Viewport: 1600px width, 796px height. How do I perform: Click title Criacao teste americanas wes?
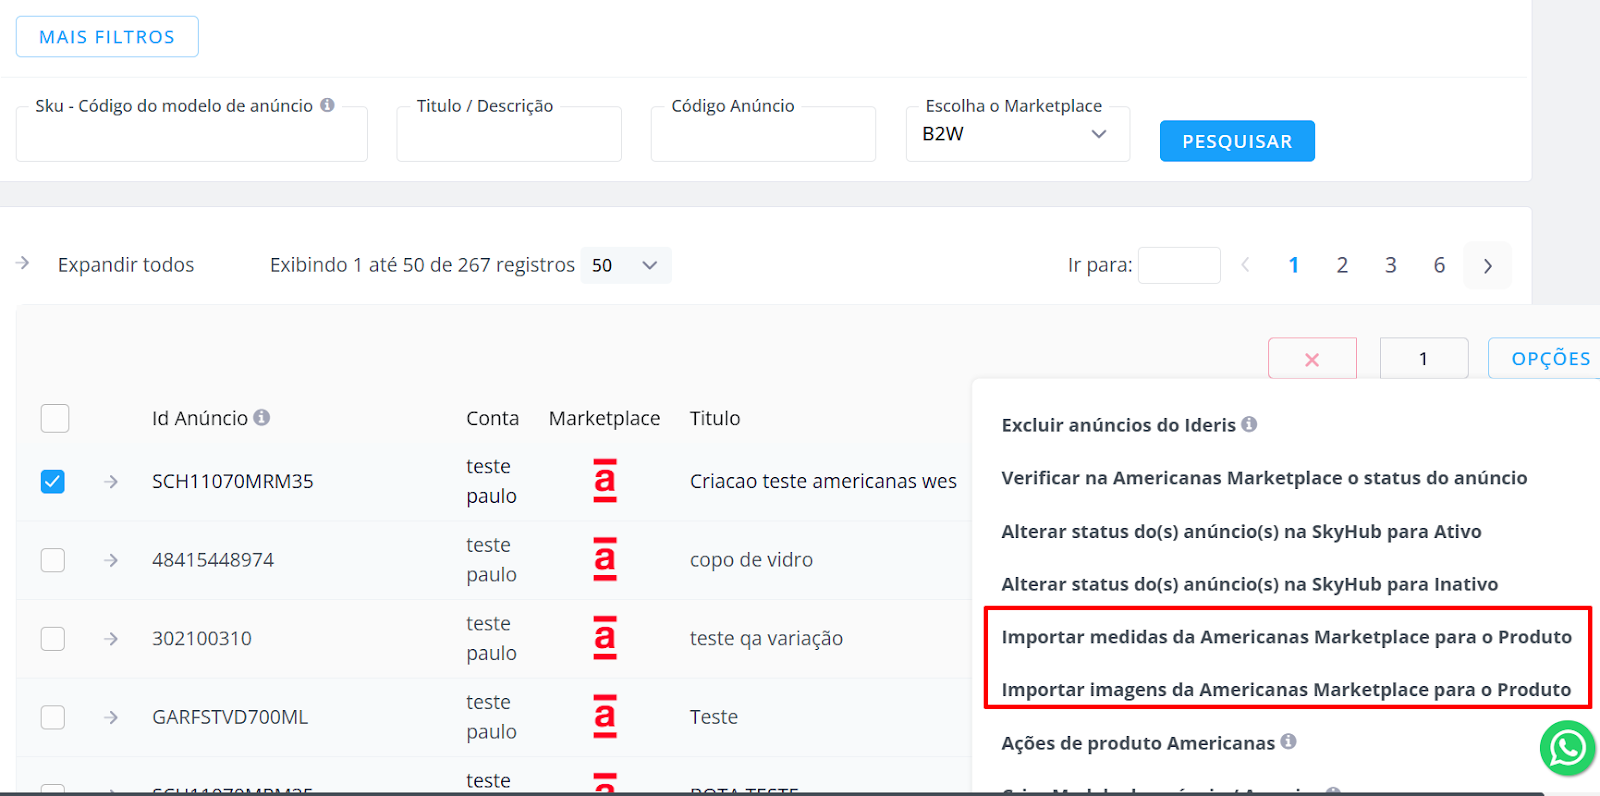point(823,481)
